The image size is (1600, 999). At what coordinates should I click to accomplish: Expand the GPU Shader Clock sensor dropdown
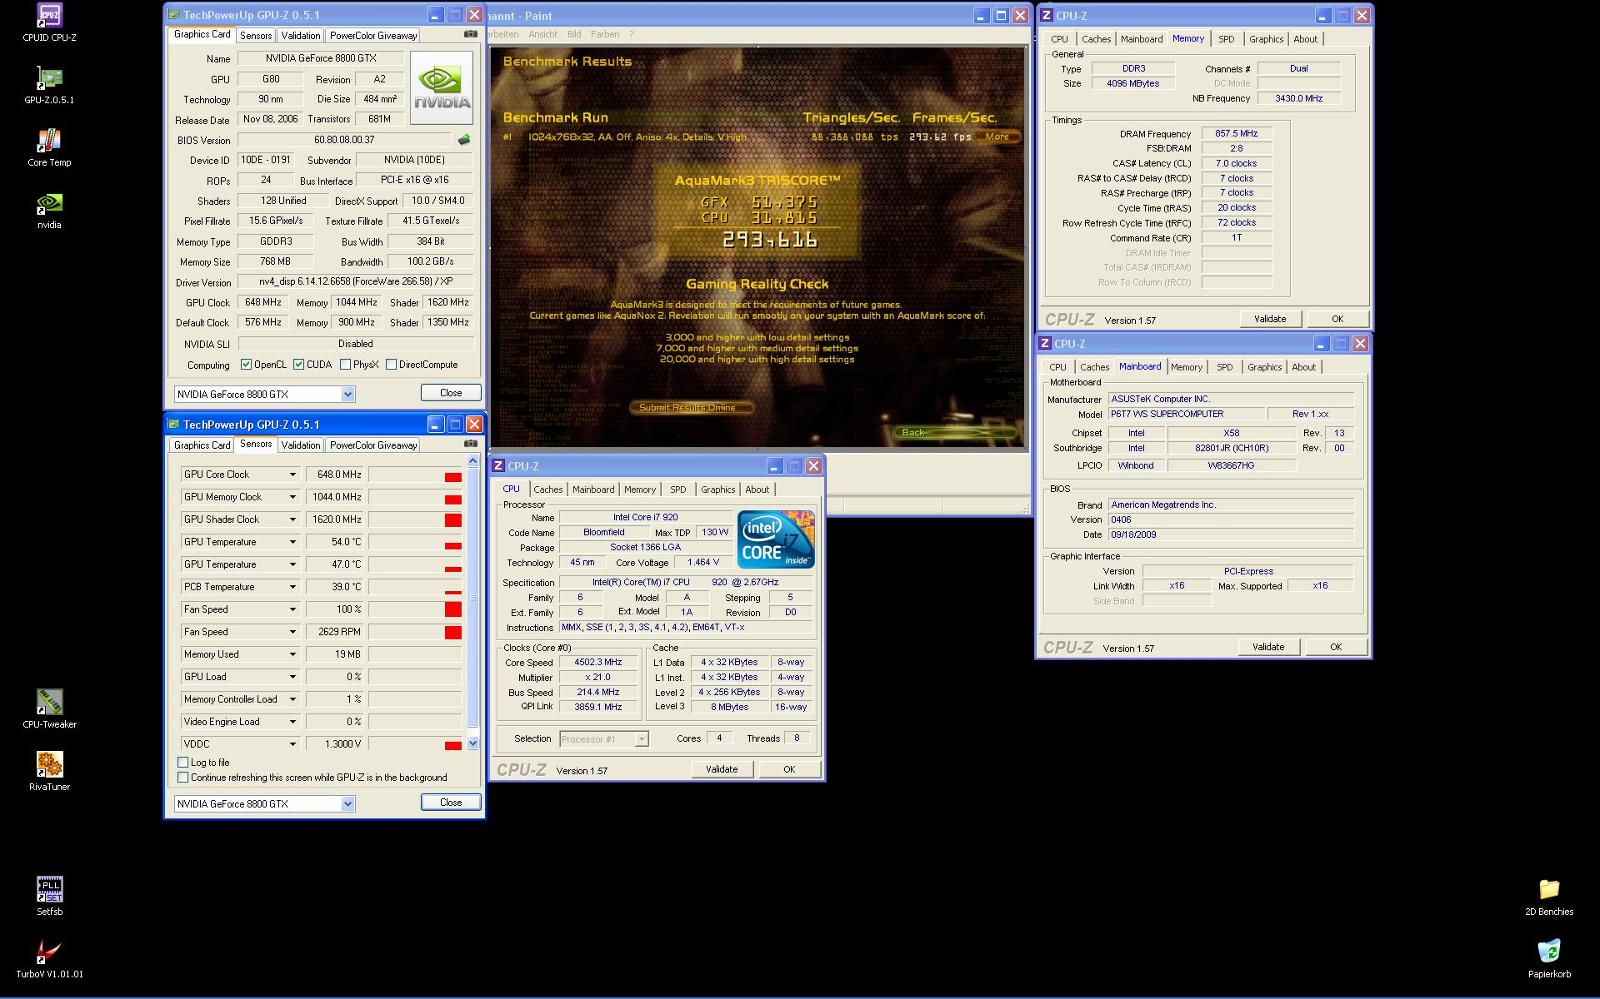pos(293,519)
